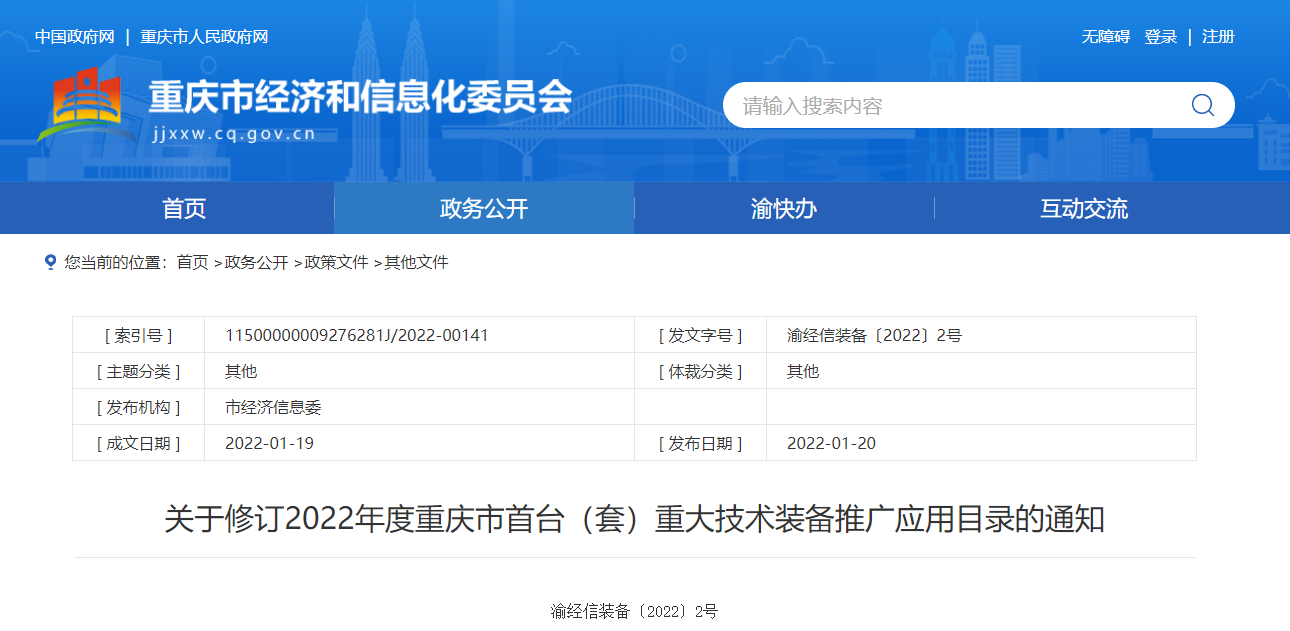Click 政务公开 in the breadcrumb trail
The height and width of the screenshot is (631, 1290).
tap(257, 262)
